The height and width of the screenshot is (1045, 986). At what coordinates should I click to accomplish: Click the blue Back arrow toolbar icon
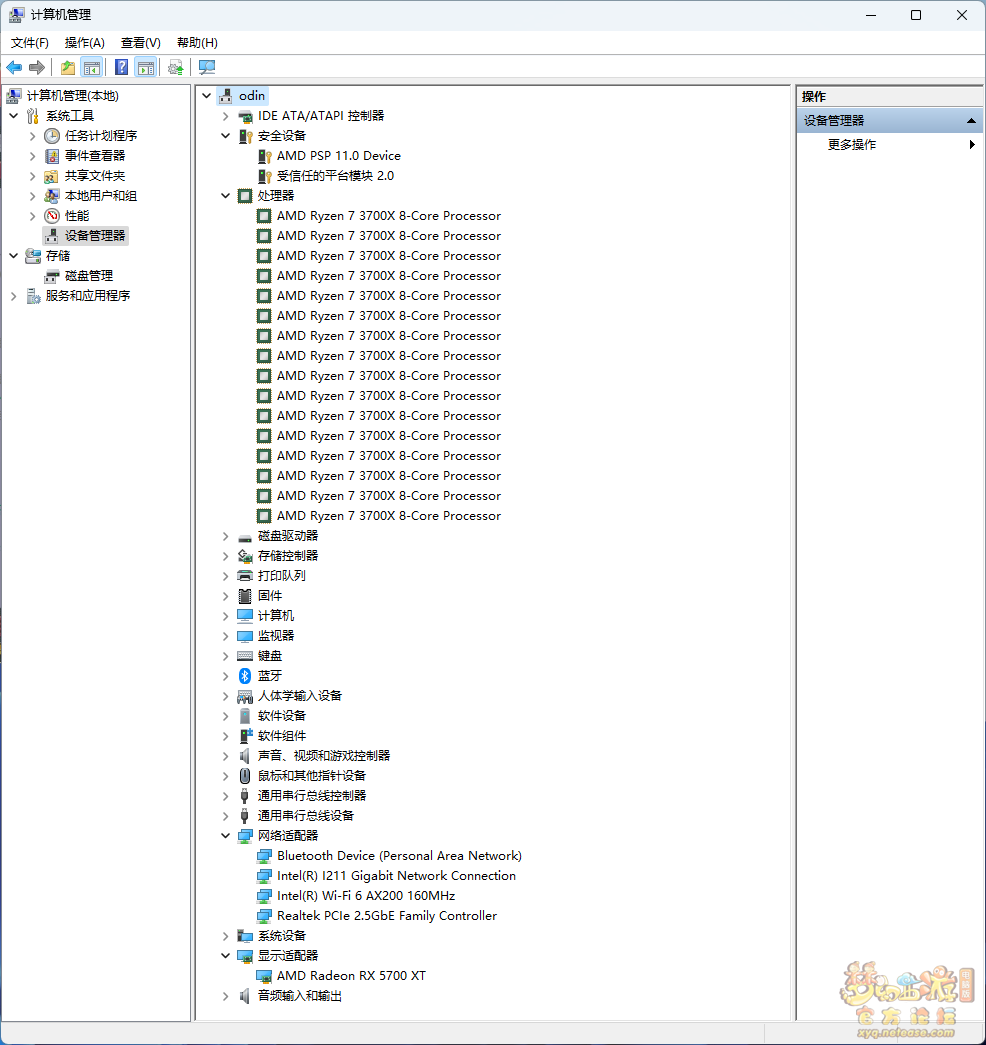point(14,67)
